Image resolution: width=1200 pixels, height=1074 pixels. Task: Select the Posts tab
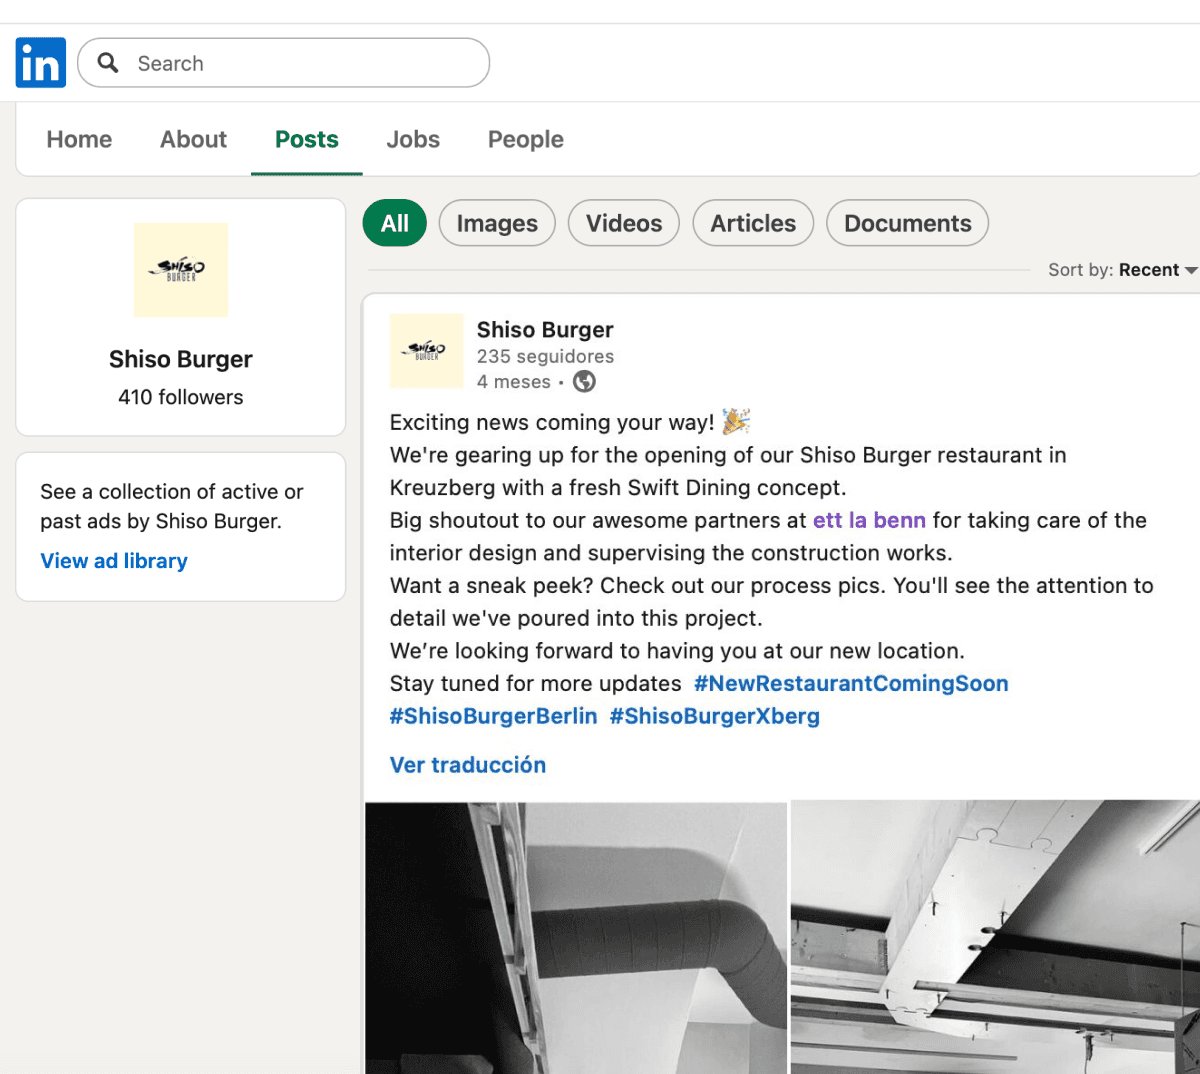[x=307, y=139]
